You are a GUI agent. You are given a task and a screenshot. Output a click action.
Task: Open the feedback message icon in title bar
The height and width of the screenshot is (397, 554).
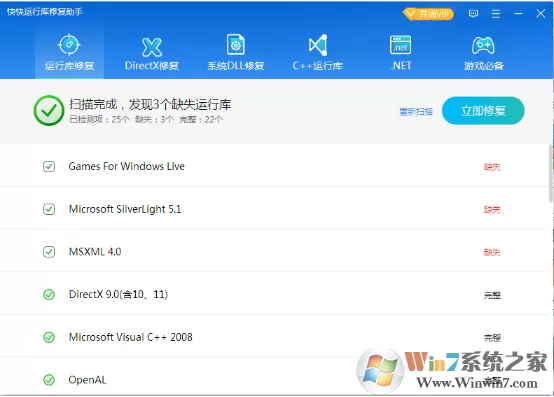click(473, 14)
